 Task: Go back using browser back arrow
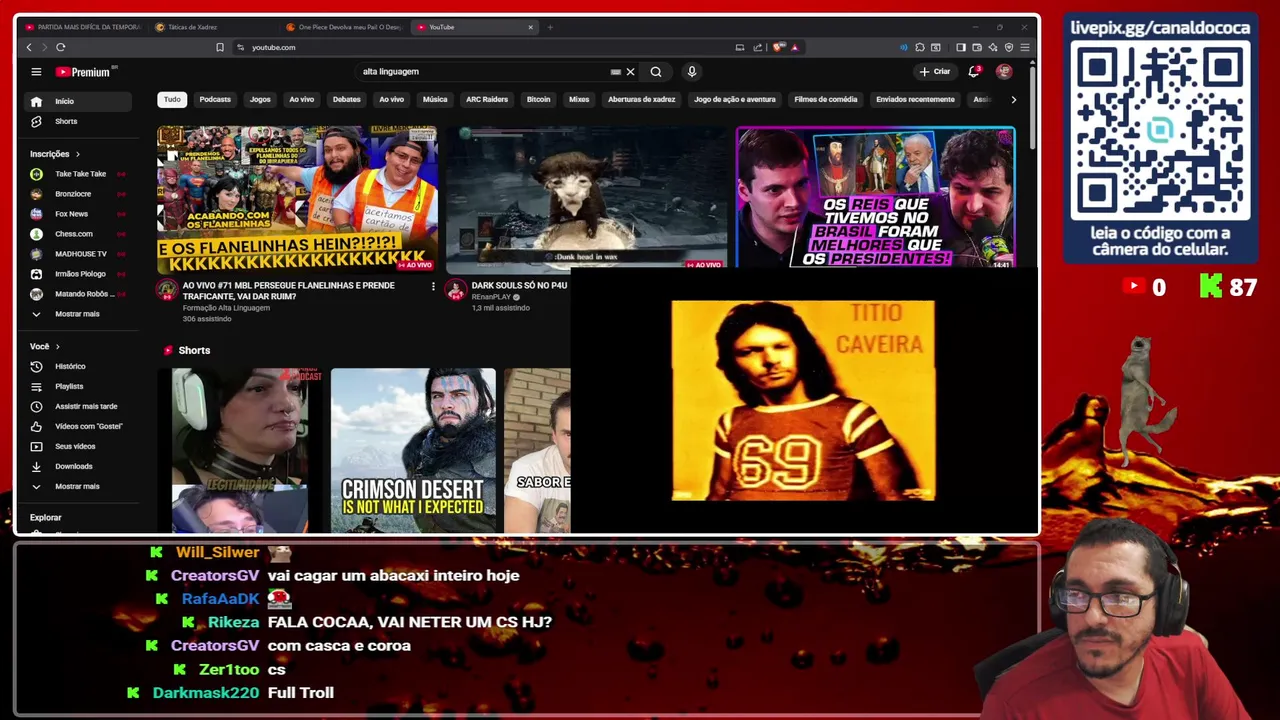pos(29,47)
